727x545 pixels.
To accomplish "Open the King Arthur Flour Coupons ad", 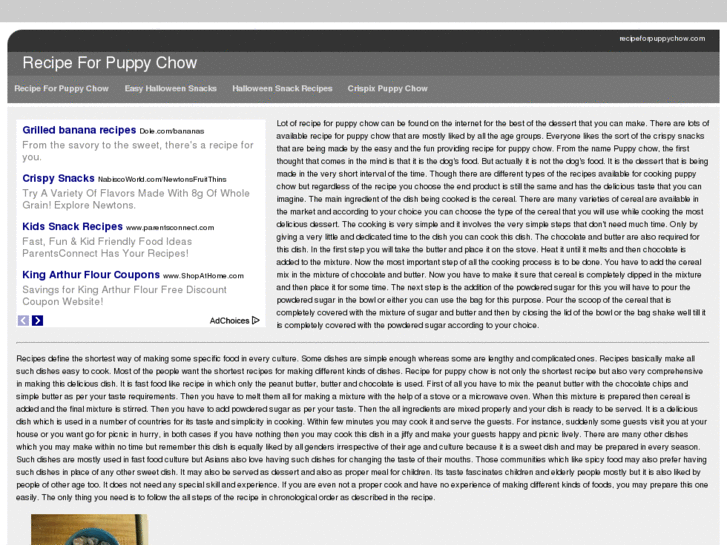I will [x=91, y=275].
